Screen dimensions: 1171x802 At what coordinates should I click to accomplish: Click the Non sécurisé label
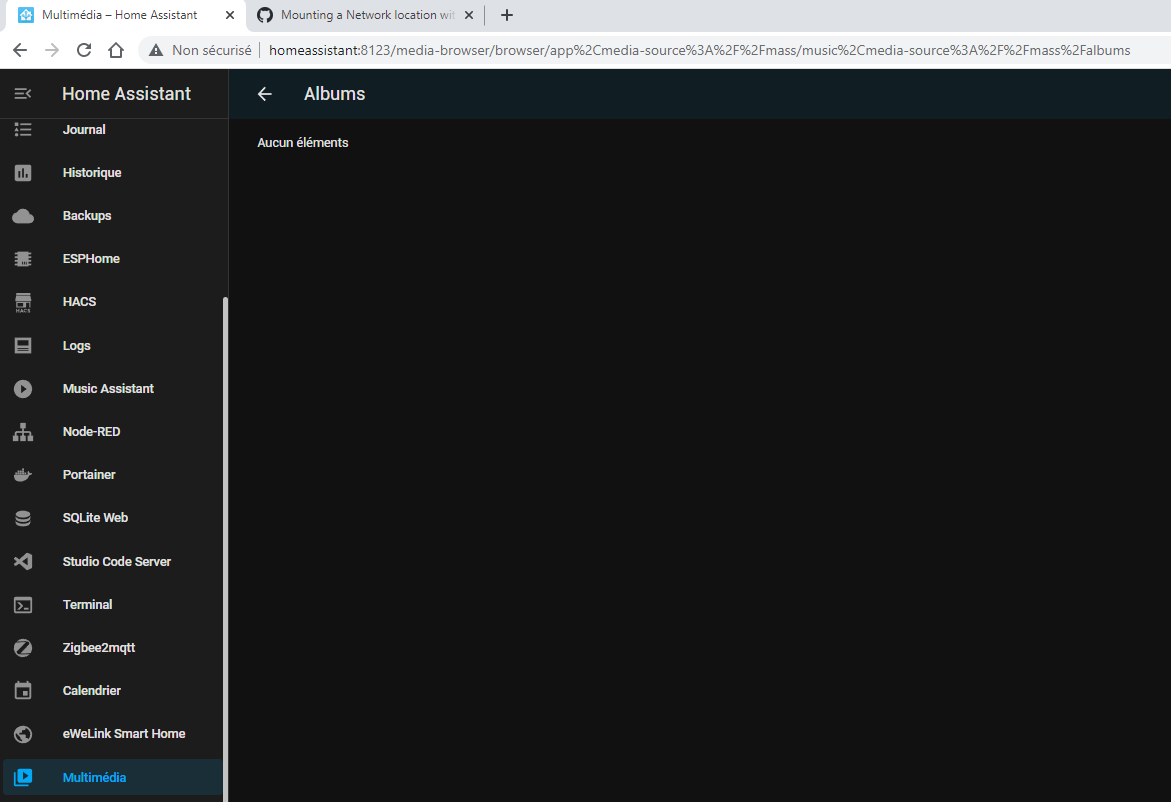tap(211, 50)
